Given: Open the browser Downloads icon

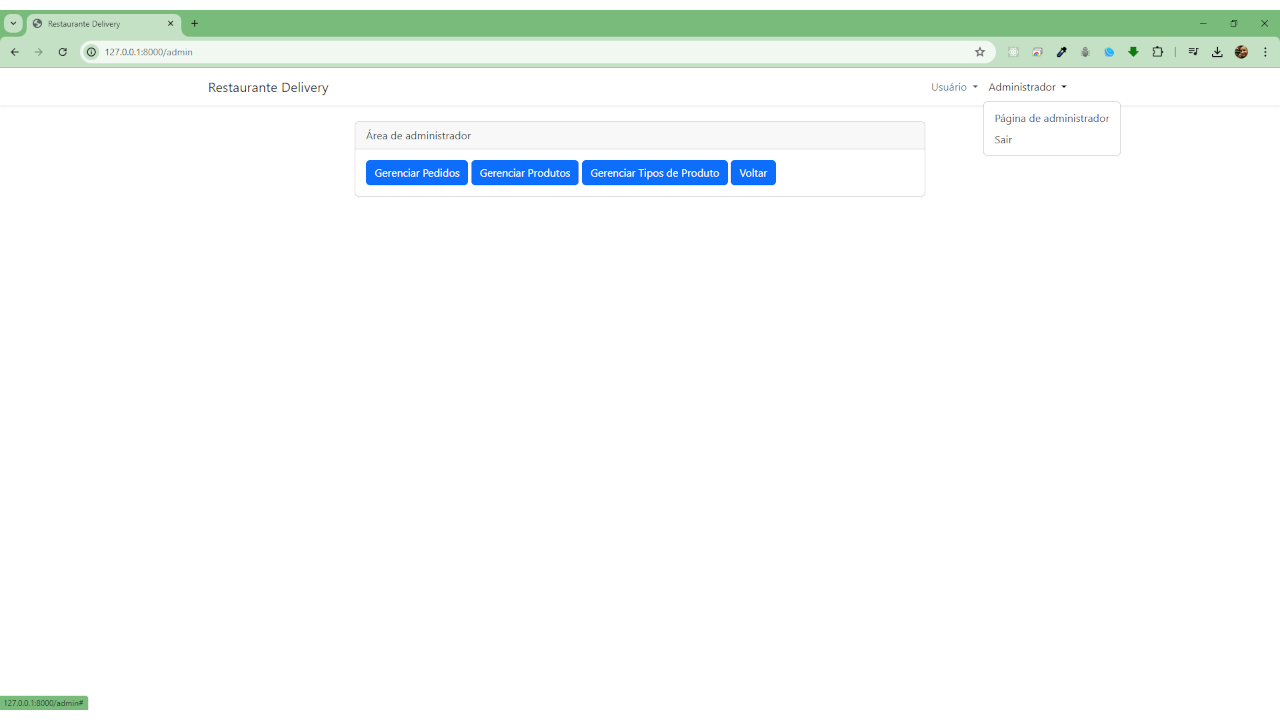Looking at the screenshot, I should pyautogui.click(x=1217, y=52).
